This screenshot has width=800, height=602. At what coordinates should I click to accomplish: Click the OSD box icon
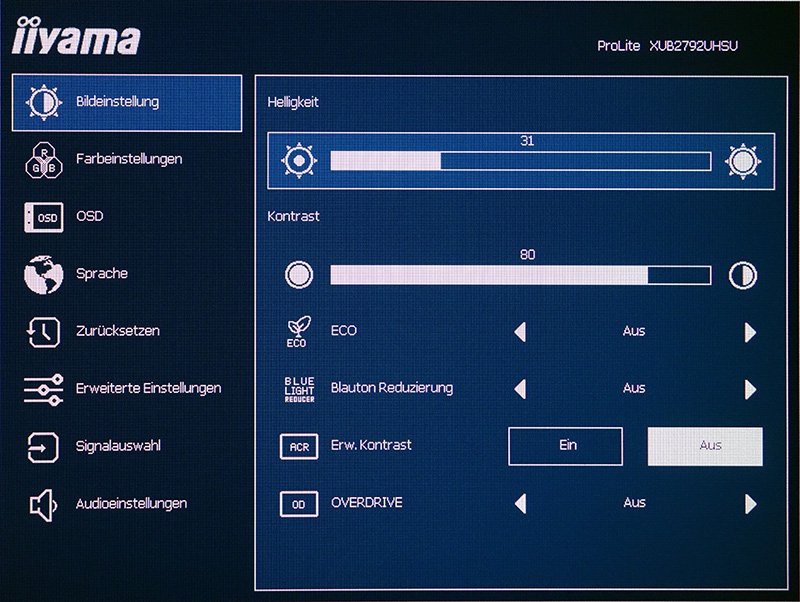pos(44,217)
